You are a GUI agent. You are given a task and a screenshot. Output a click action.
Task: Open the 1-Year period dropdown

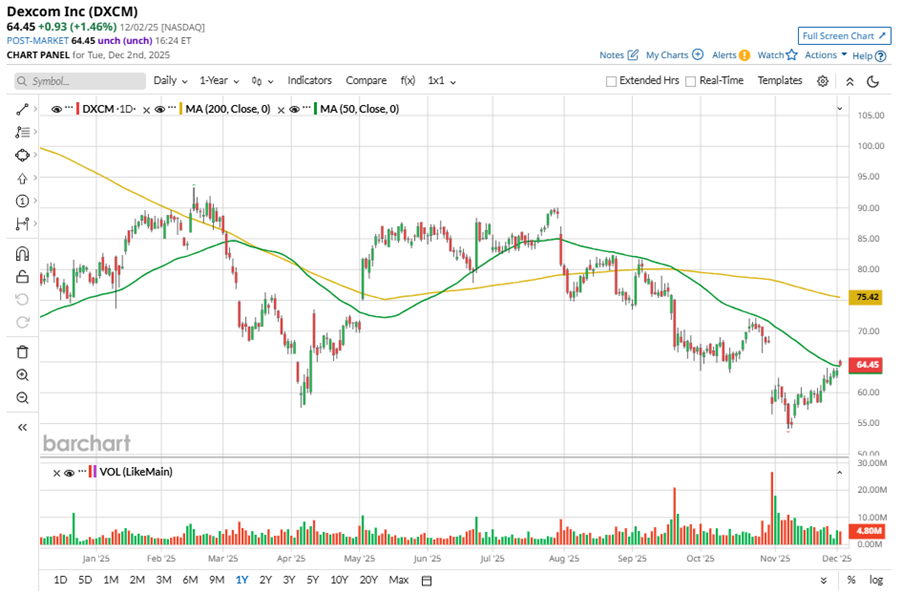(x=219, y=81)
